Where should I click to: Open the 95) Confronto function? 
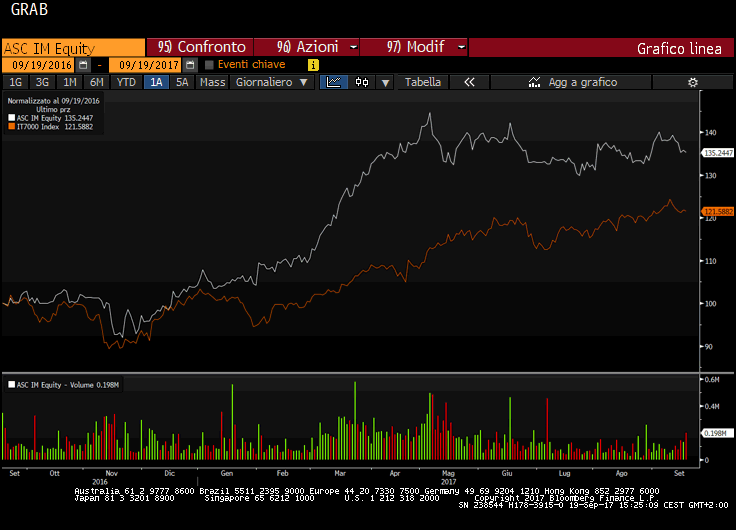pyautogui.click(x=200, y=47)
